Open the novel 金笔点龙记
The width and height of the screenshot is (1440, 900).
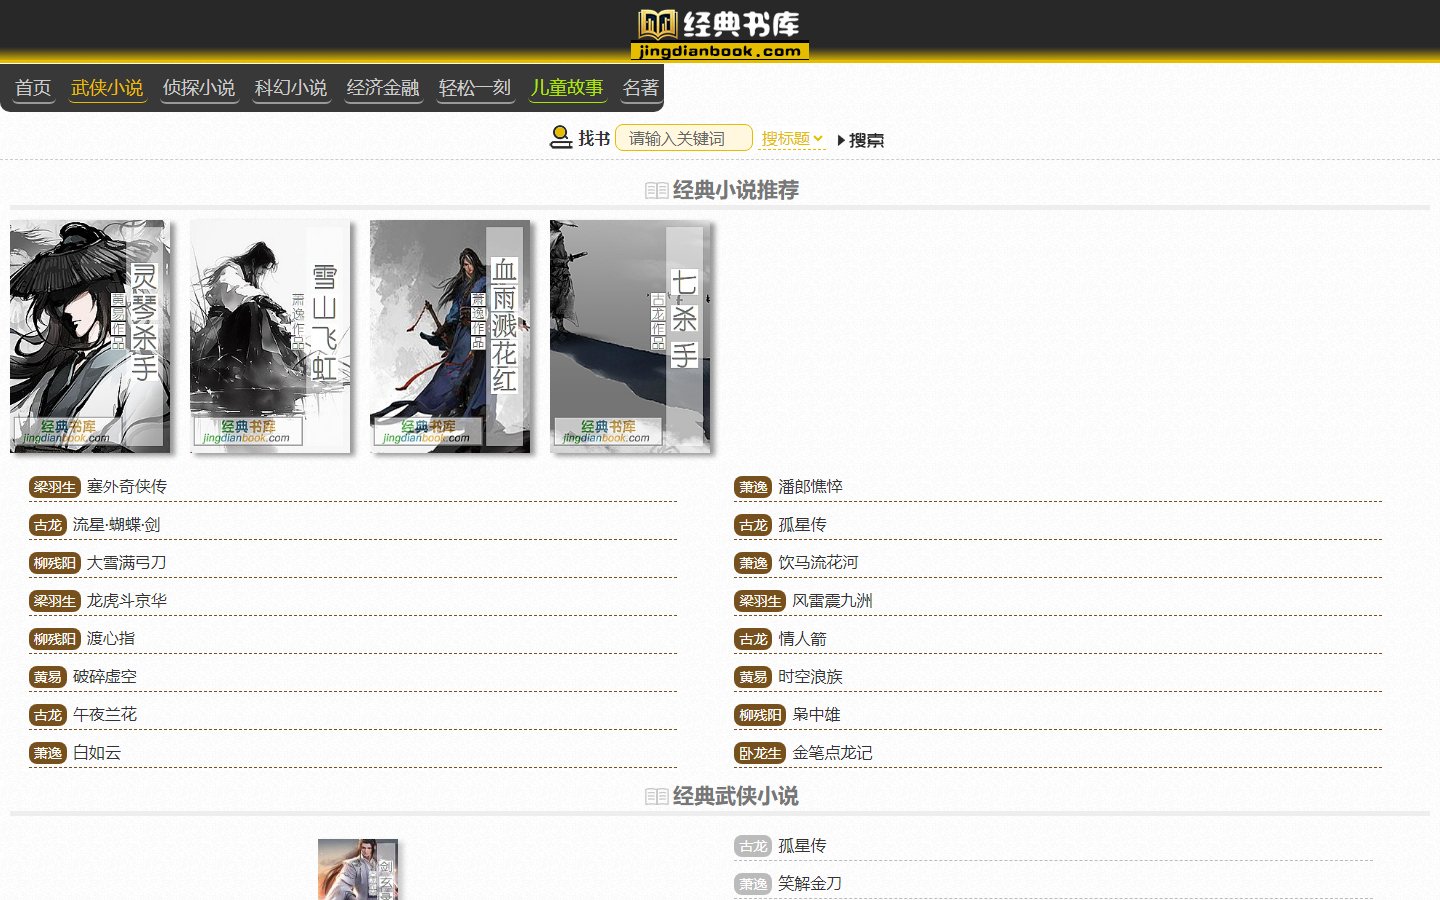[833, 752]
